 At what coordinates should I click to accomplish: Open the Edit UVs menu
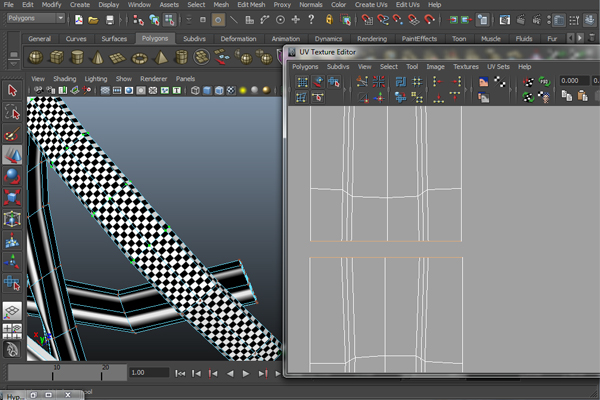click(x=408, y=5)
